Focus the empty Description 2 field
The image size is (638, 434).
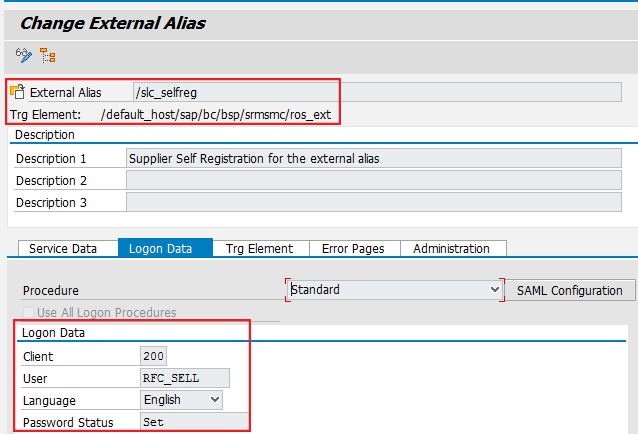373,180
